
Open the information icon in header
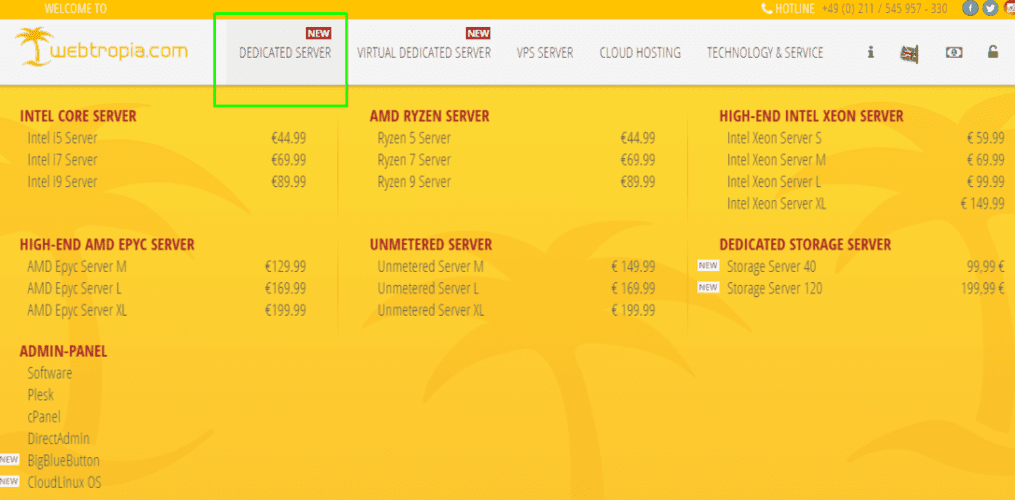871,52
